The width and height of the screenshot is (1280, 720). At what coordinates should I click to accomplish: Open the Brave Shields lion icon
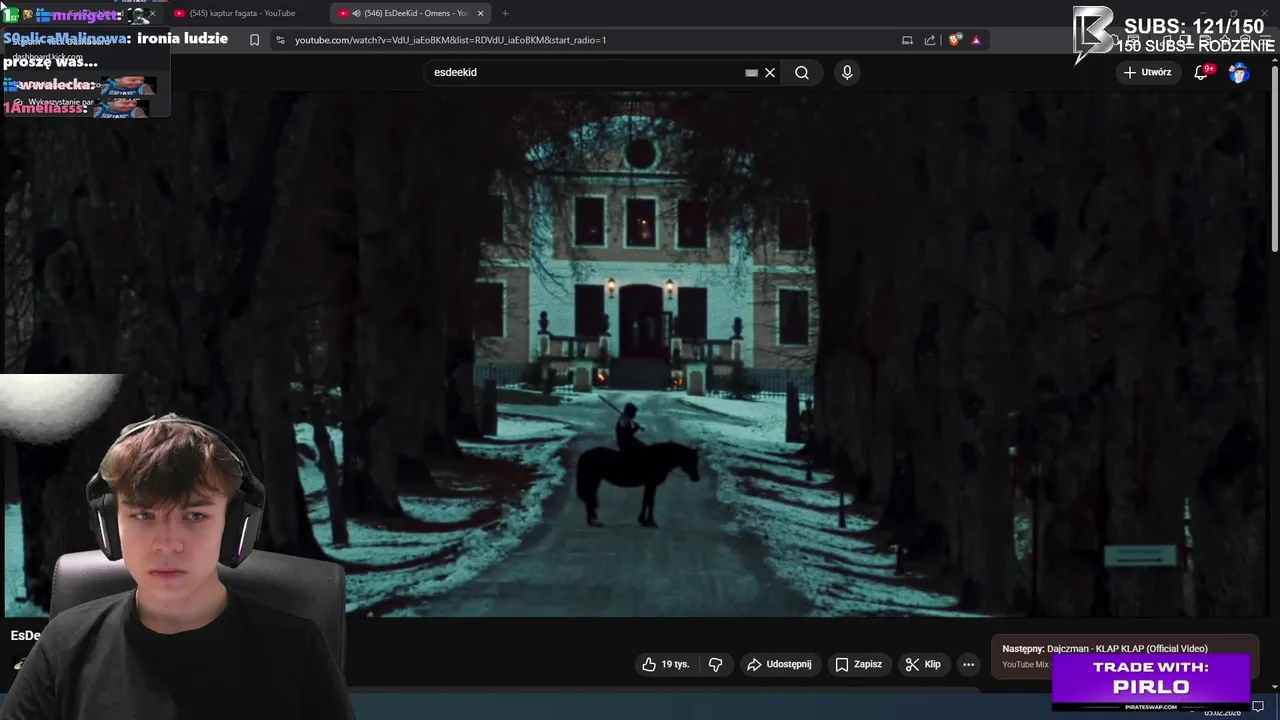[x=955, y=40]
